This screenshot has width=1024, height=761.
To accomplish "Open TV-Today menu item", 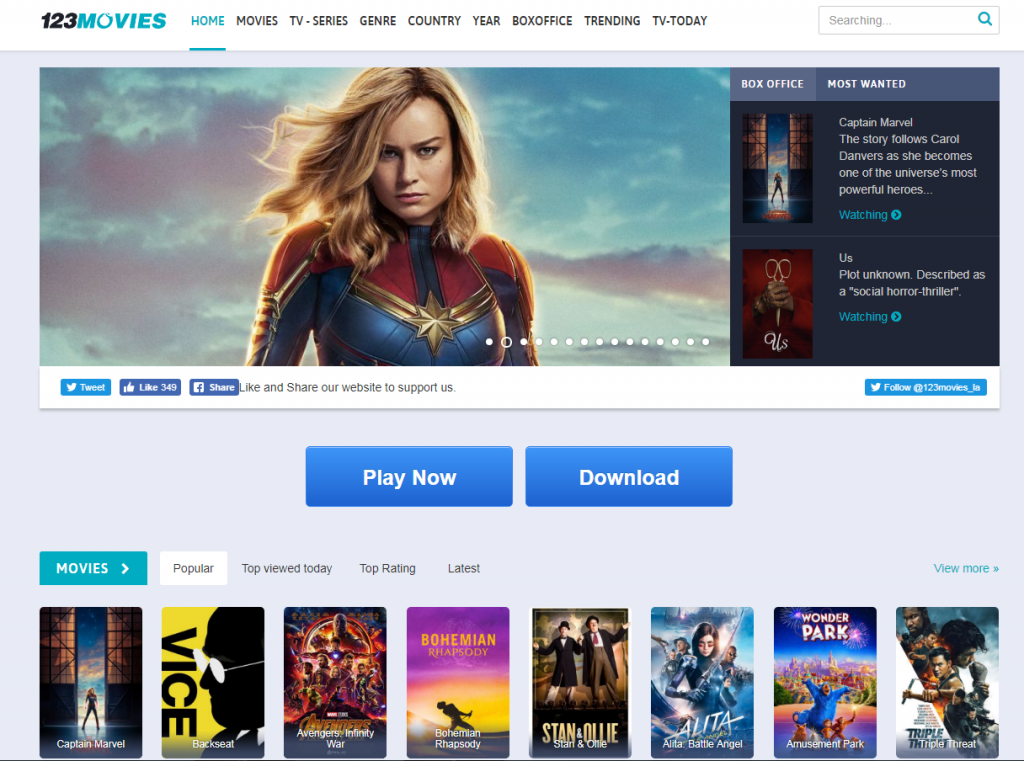I will 680,21.
